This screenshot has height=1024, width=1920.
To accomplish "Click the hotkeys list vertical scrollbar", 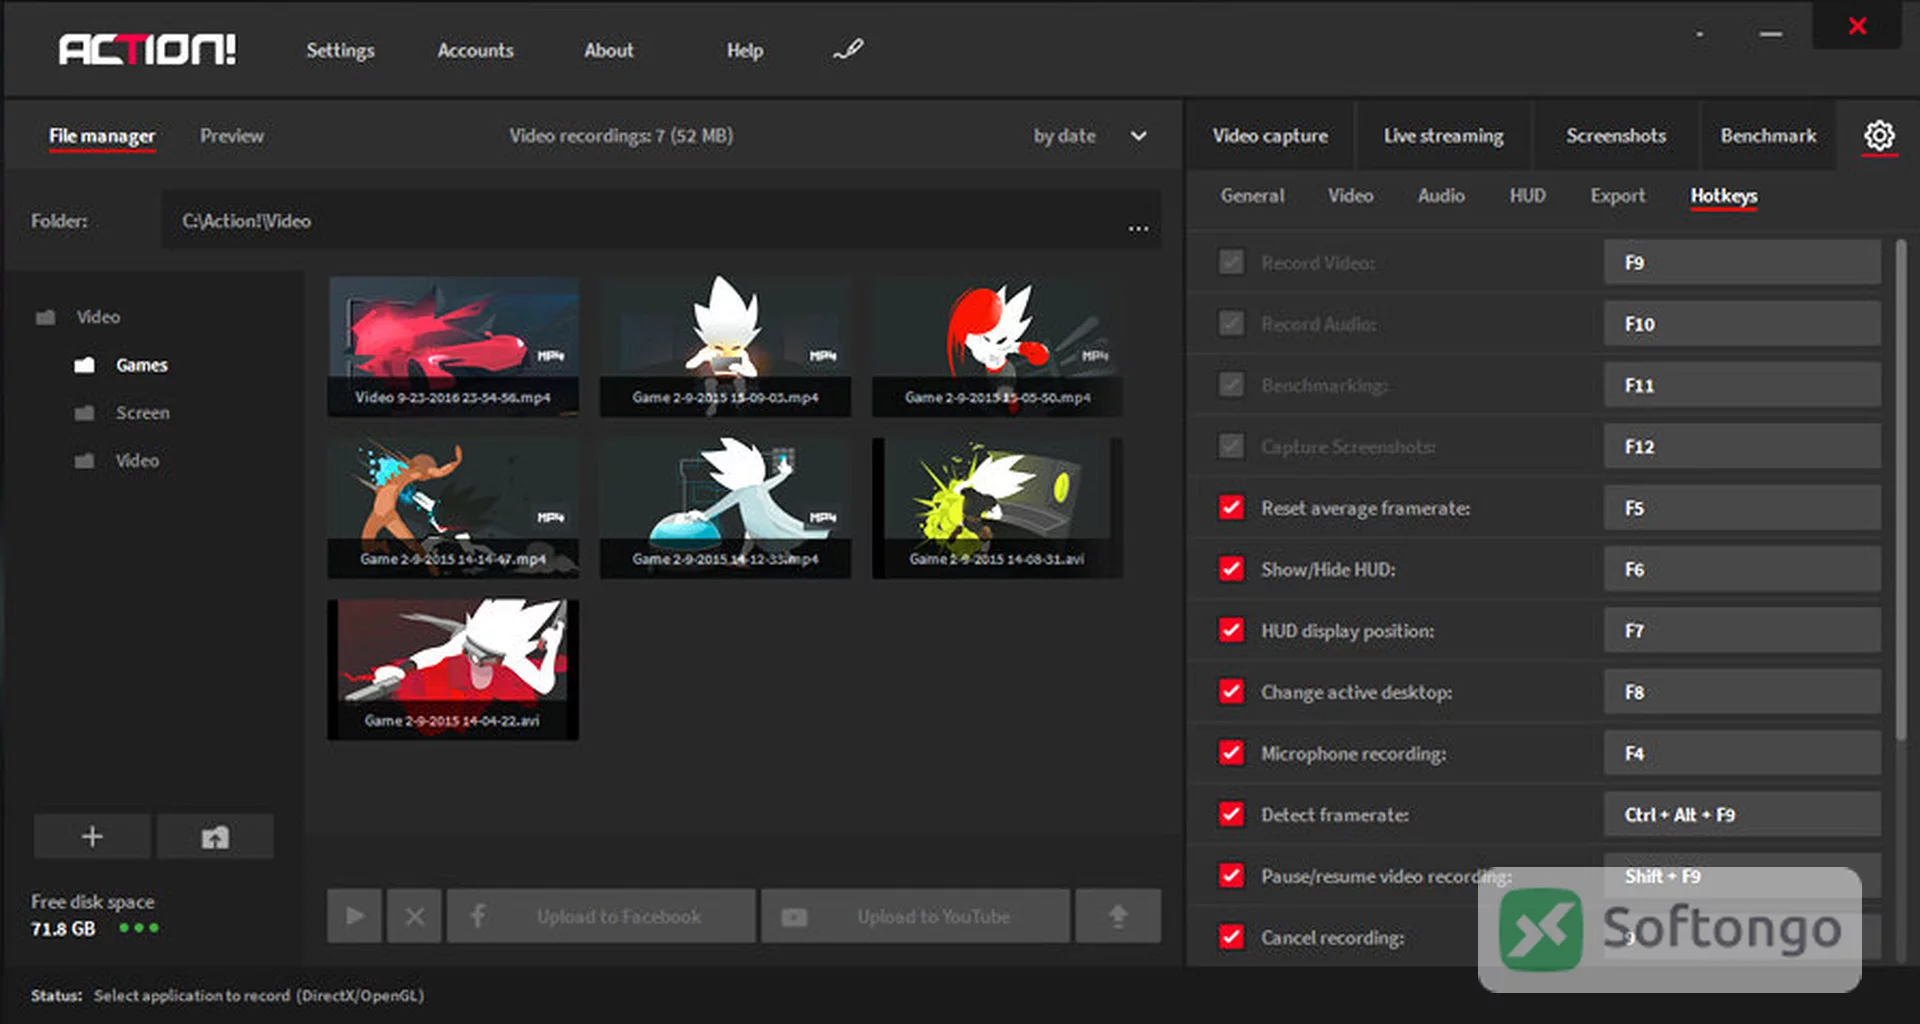I will pos(1900,490).
